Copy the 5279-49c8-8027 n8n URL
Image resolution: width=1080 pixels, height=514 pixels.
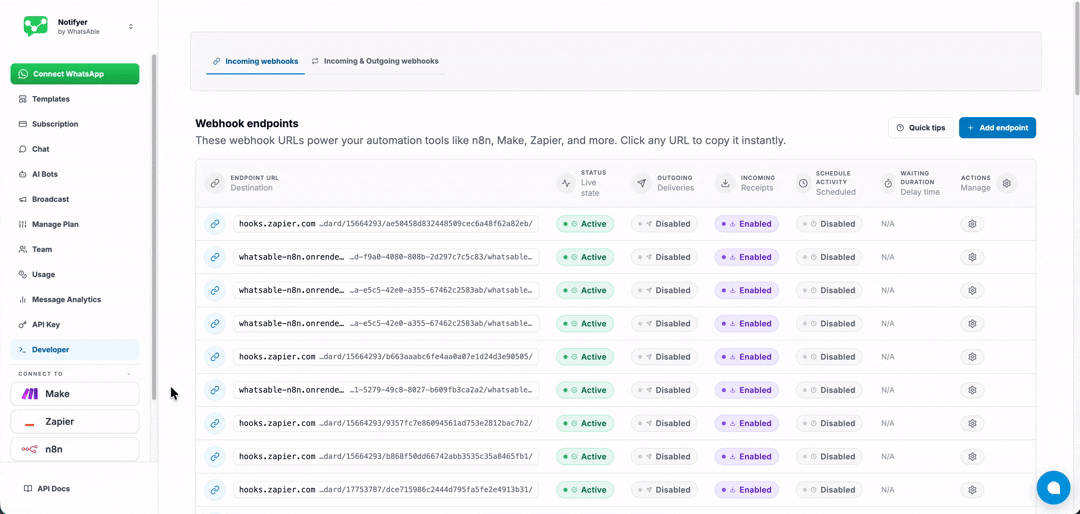tap(386, 390)
